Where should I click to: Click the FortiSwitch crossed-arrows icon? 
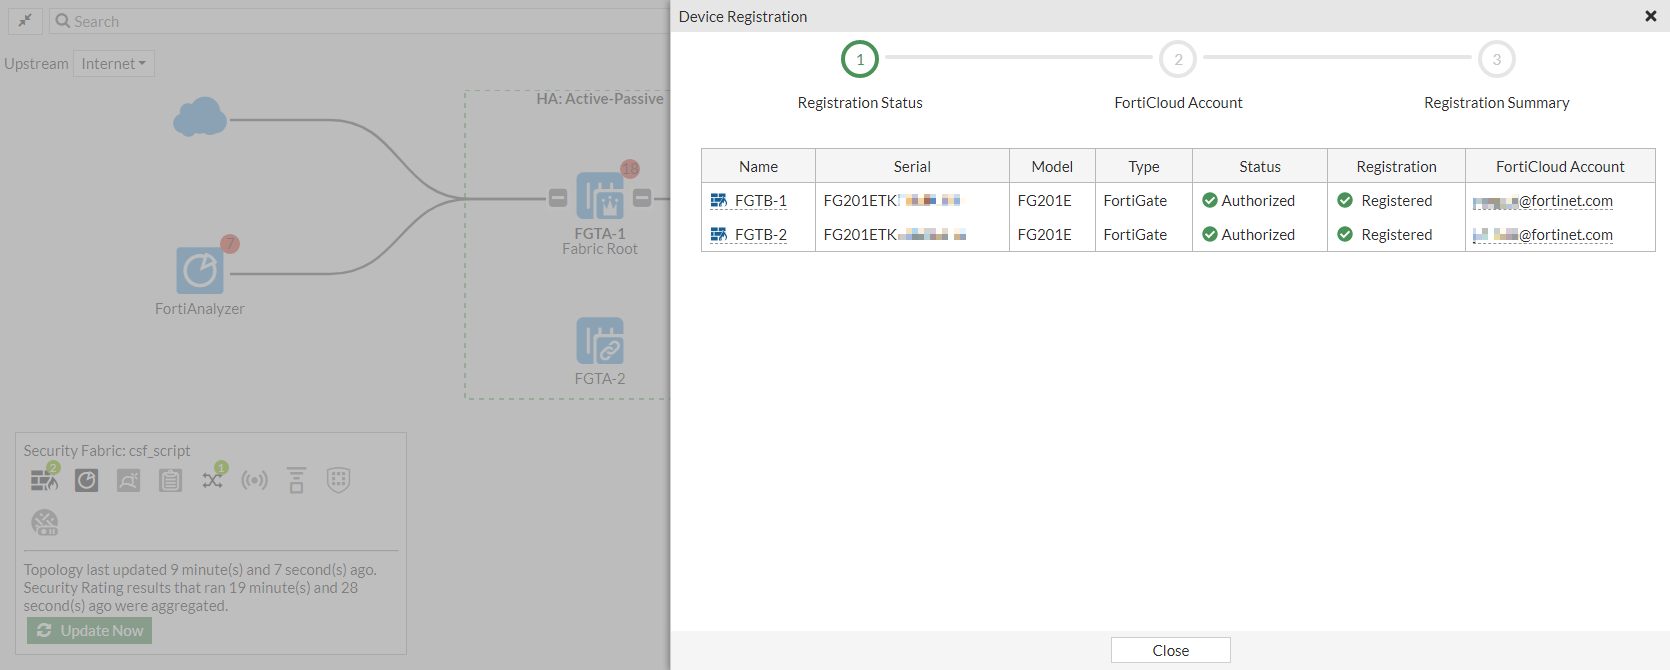click(x=213, y=480)
